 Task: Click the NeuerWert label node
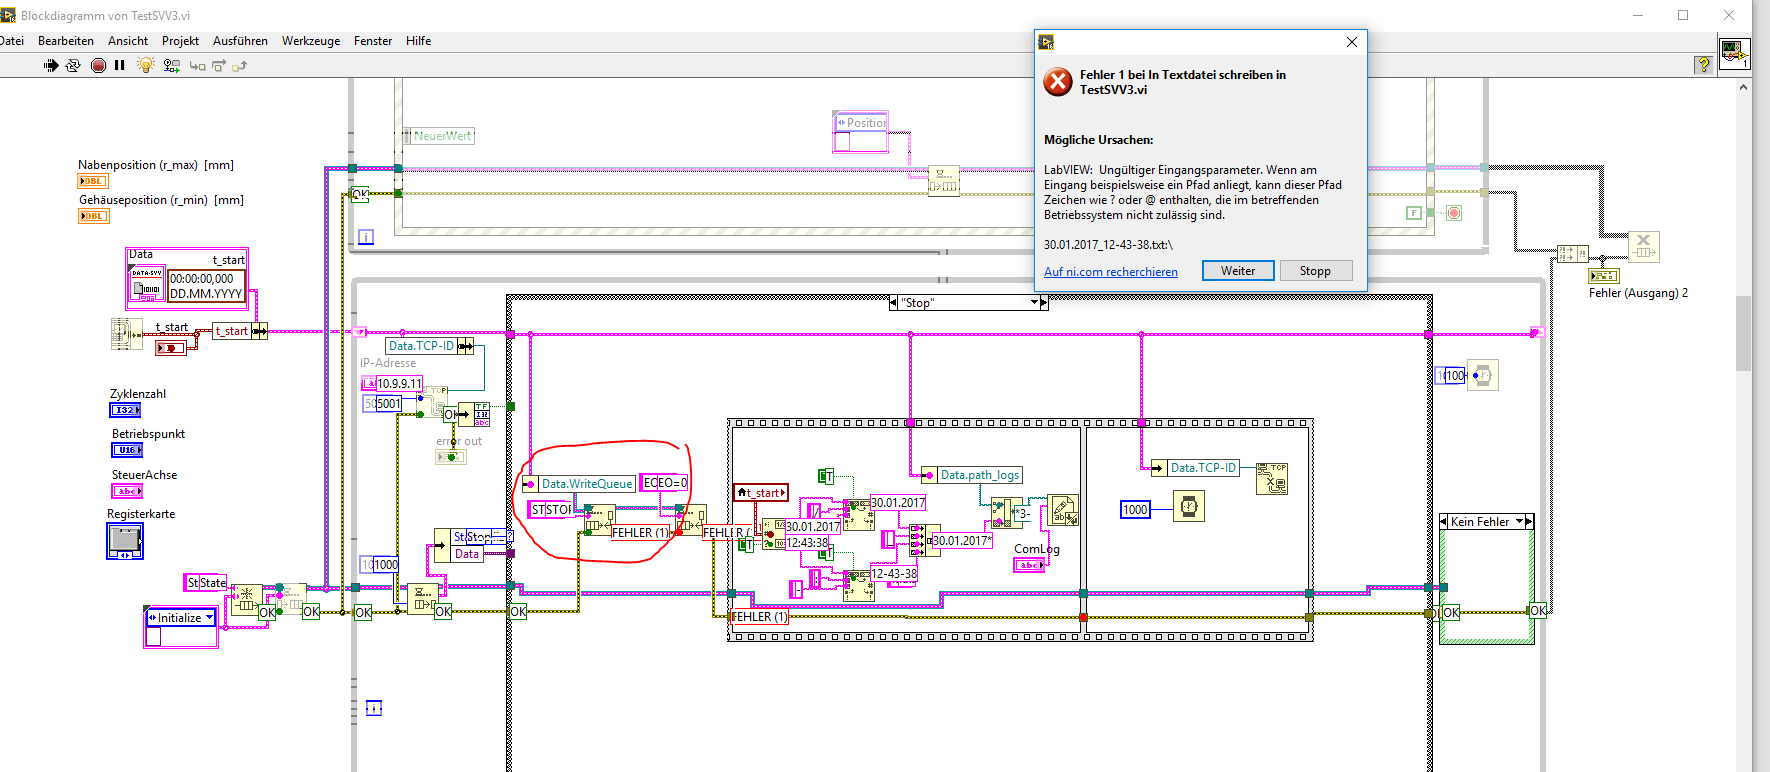coord(438,136)
